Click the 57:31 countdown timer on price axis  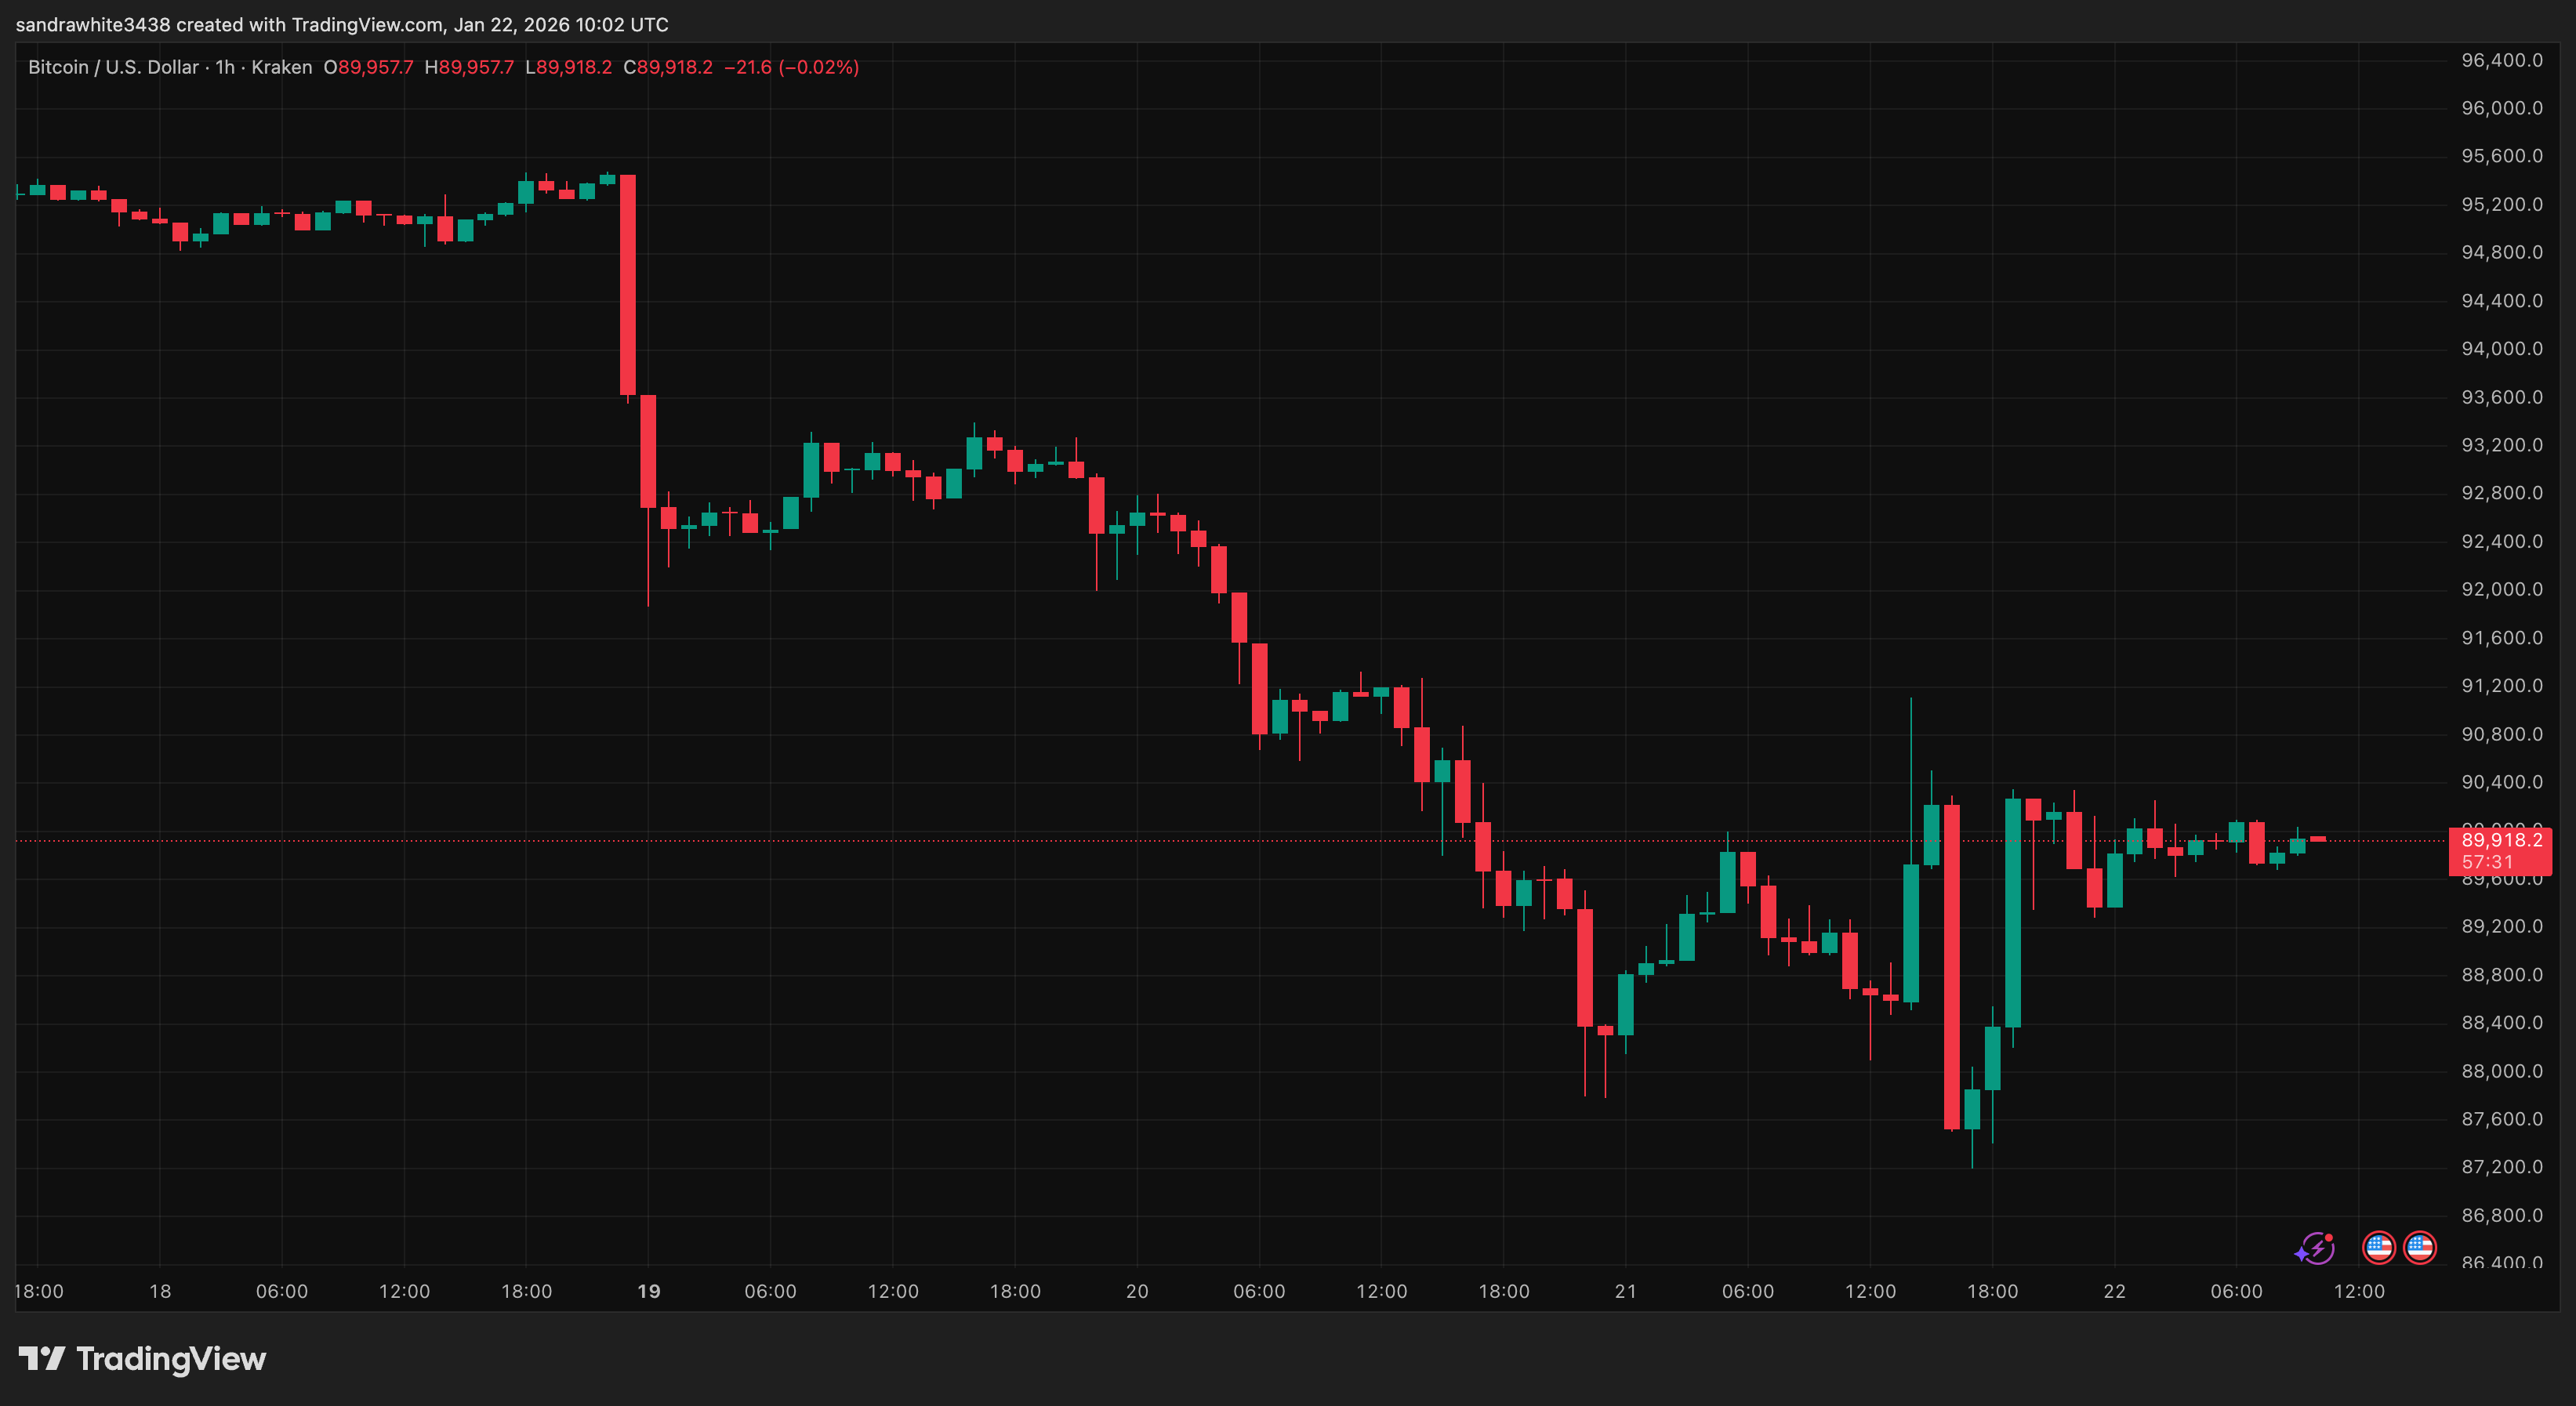click(x=2487, y=862)
